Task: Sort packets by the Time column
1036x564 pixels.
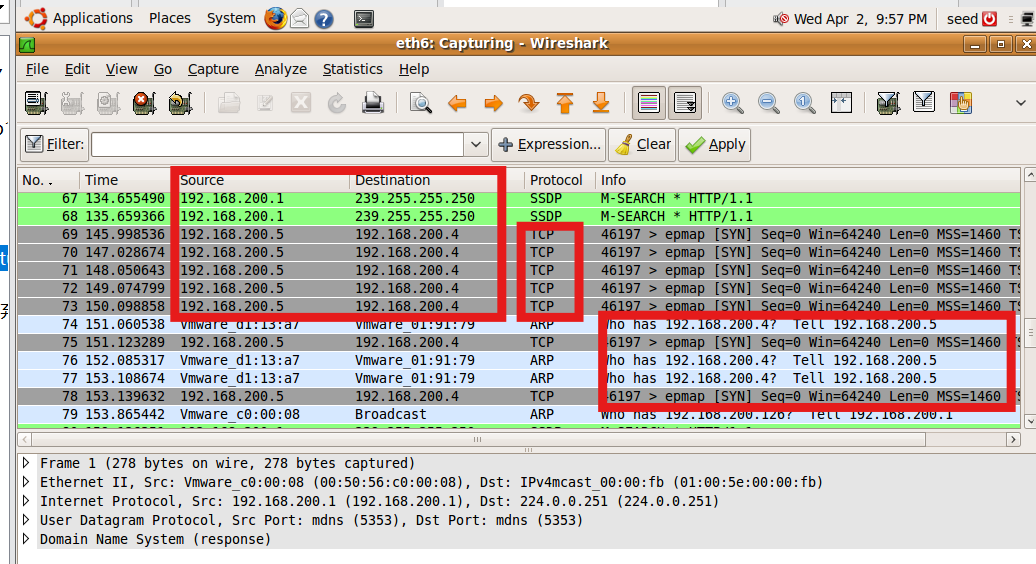Action: coord(126,180)
